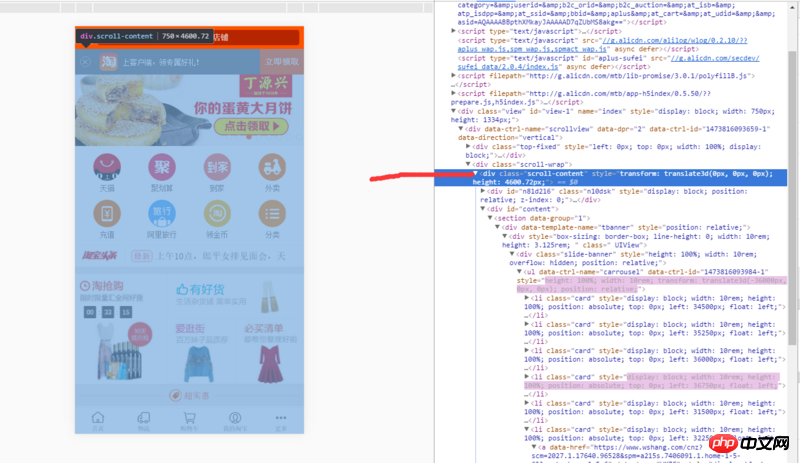The width and height of the screenshot is (800, 463).
Task: Open the 分类 categories list icon
Action: point(272,213)
